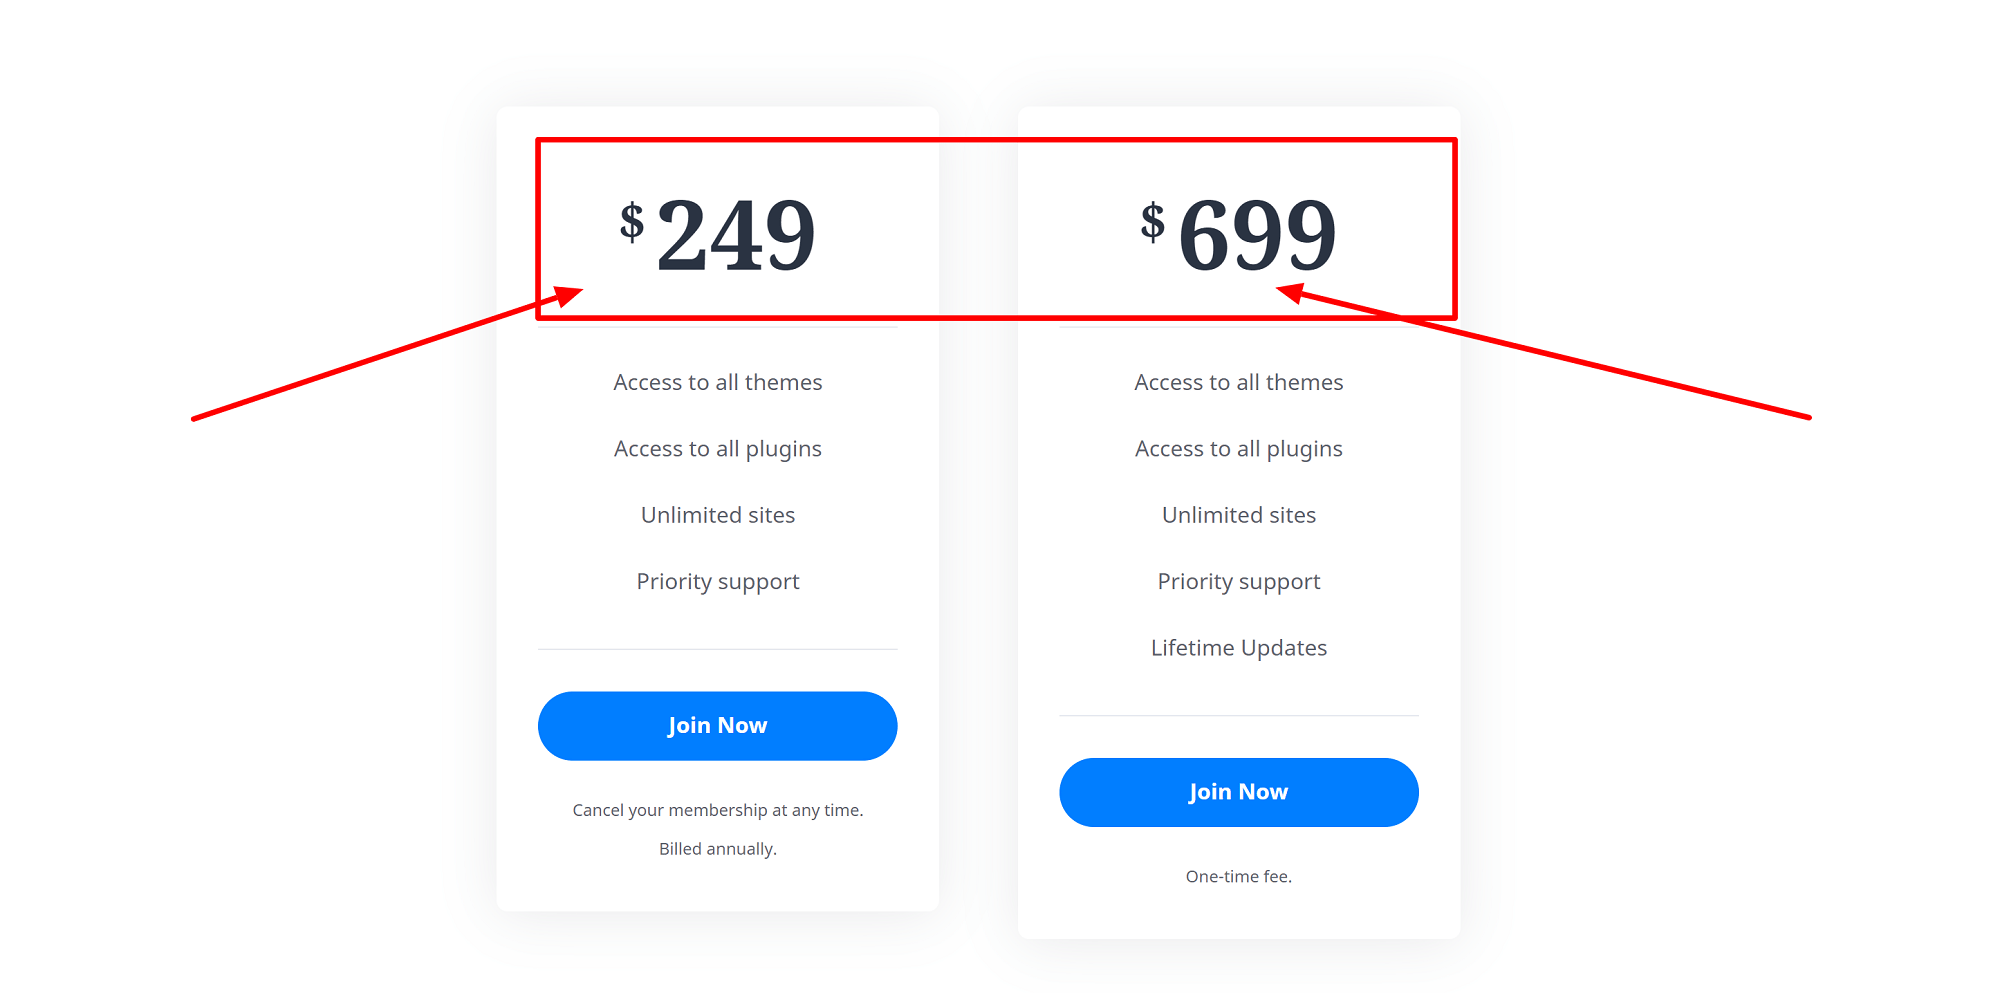Click 'Access to all themes' in $699 plan

tap(1238, 382)
